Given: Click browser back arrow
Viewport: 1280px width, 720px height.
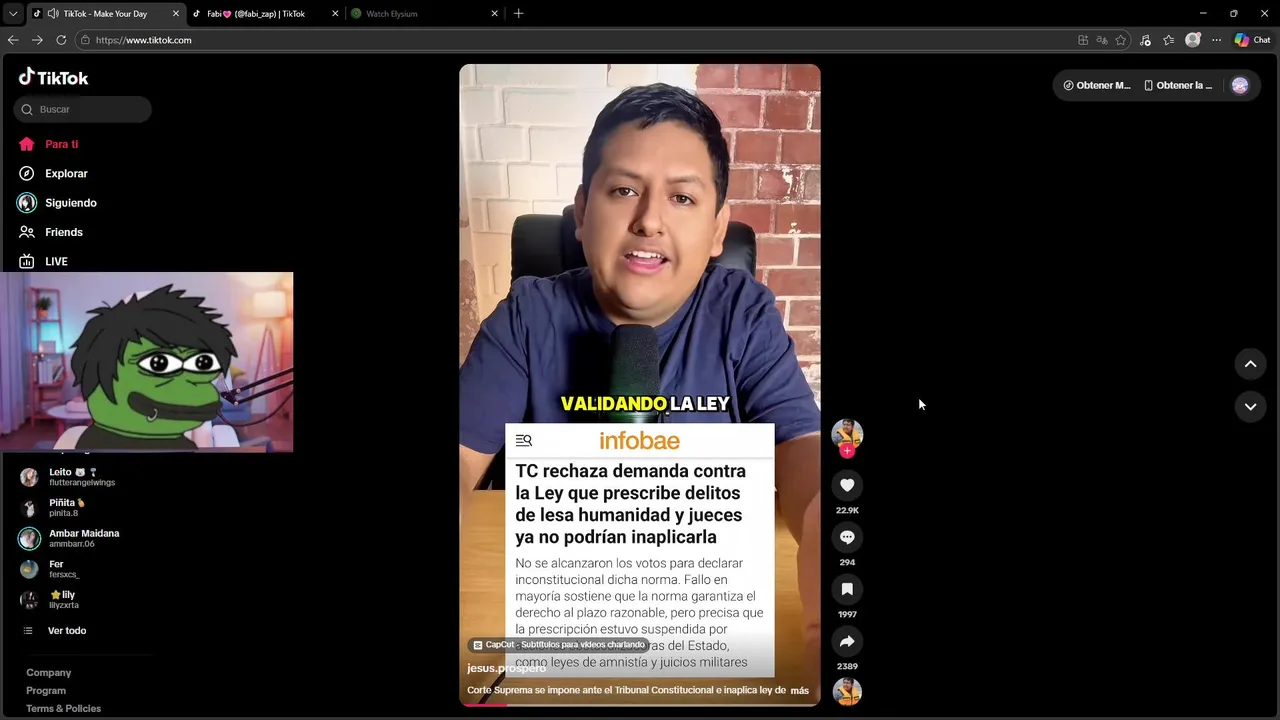Looking at the screenshot, I should pyautogui.click(x=13, y=40).
